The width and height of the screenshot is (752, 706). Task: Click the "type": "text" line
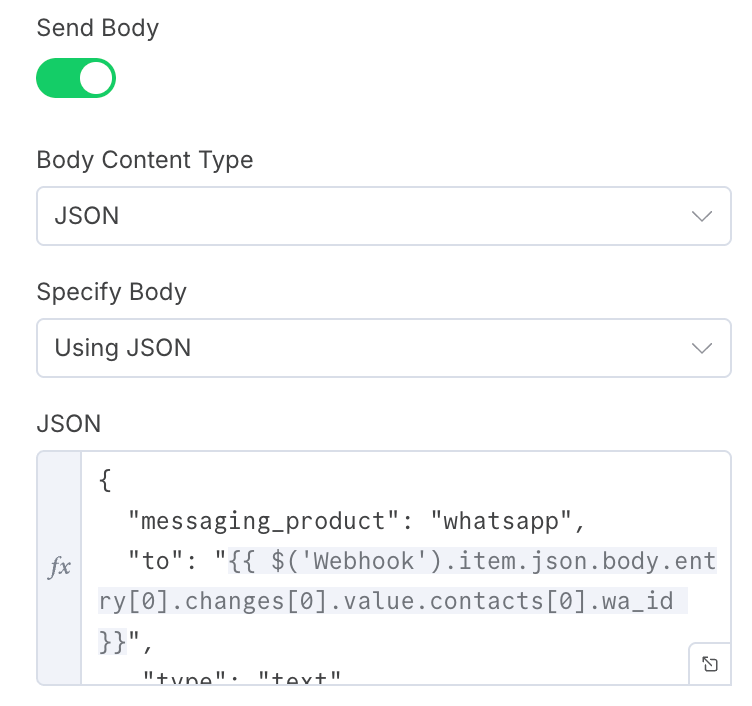coord(242,677)
